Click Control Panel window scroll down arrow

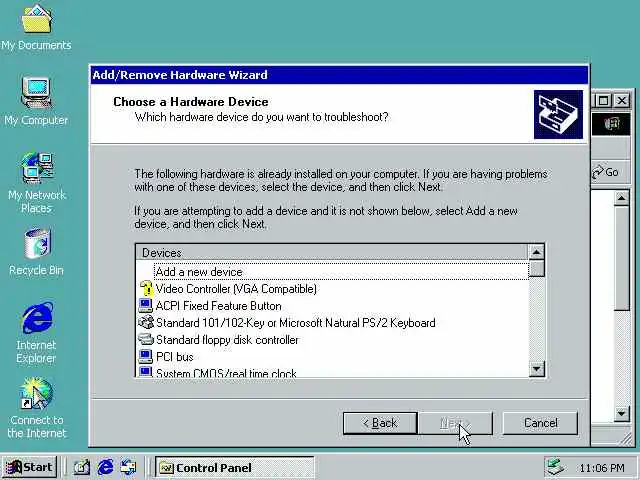(x=622, y=414)
